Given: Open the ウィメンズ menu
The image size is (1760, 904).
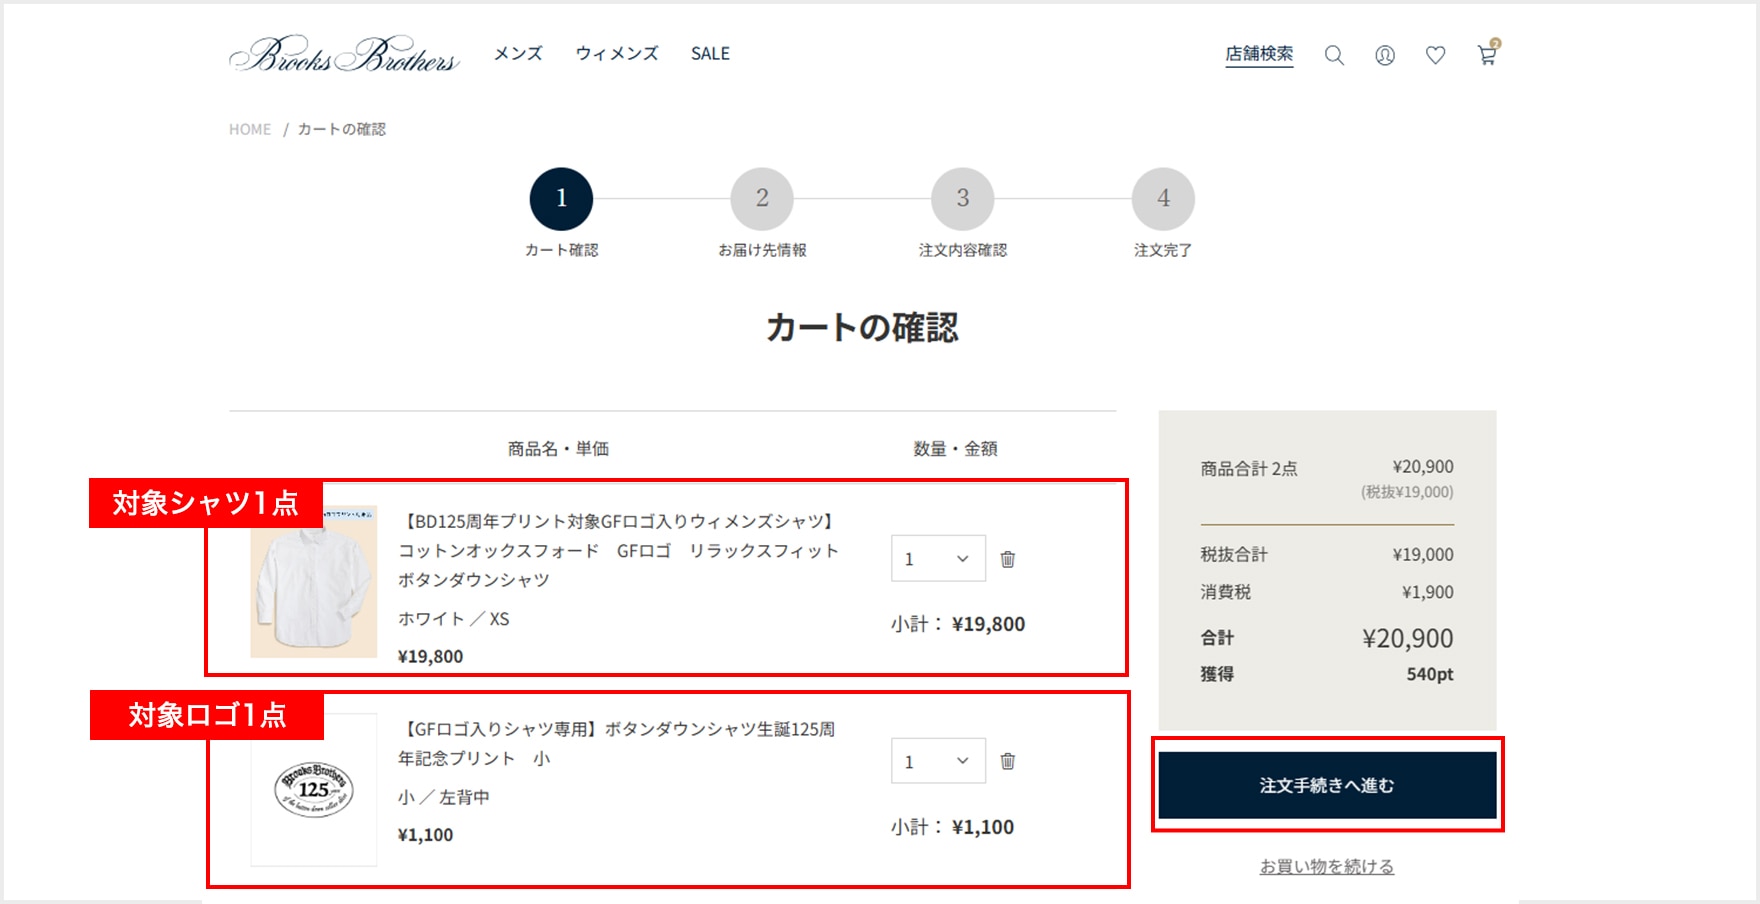Looking at the screenshot, I should pos(617,54).
